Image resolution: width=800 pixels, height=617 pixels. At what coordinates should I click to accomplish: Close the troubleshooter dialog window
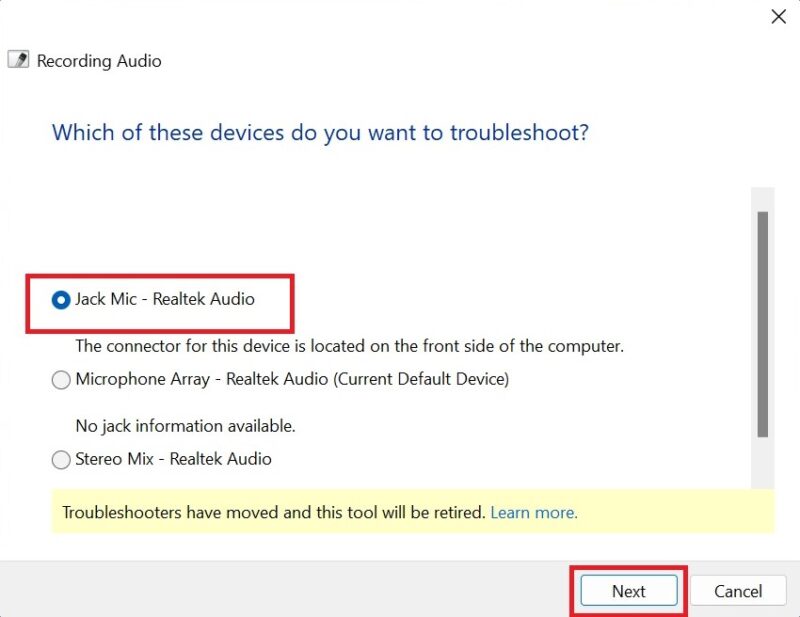point(779,17)
